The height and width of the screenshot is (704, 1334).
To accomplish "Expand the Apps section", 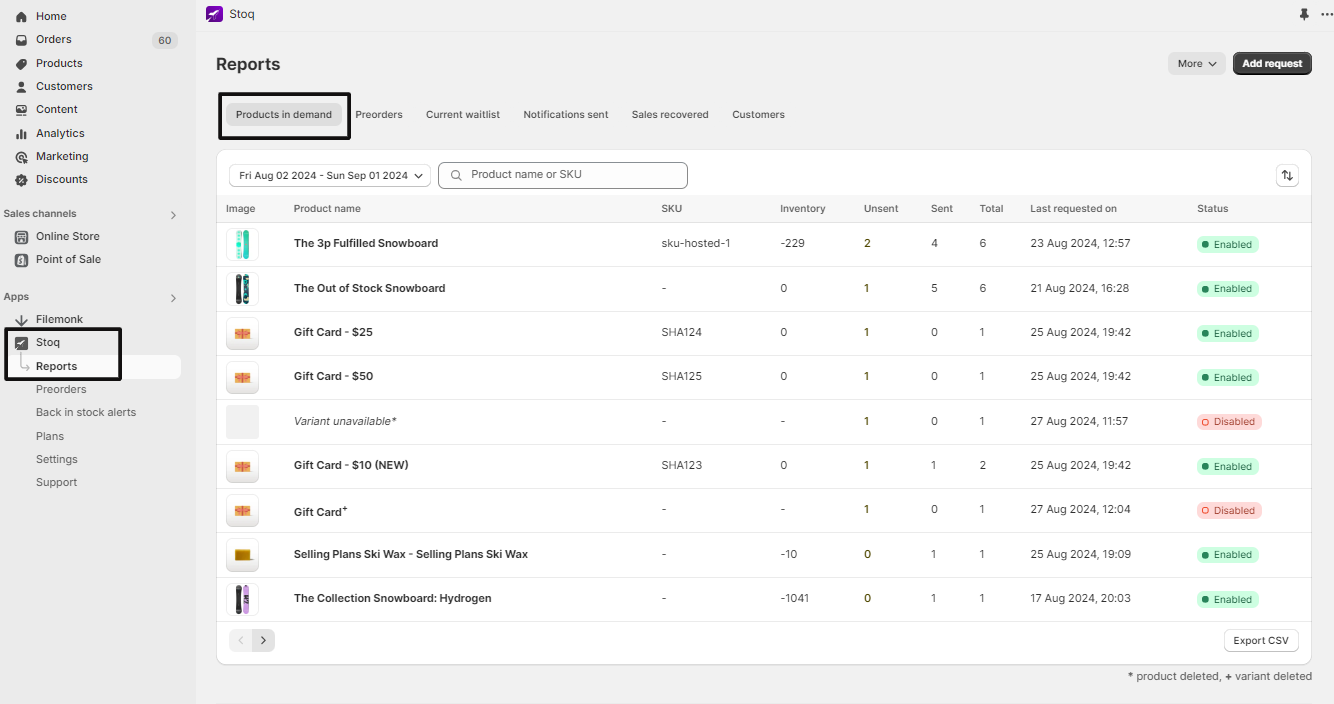I will 173,298.
